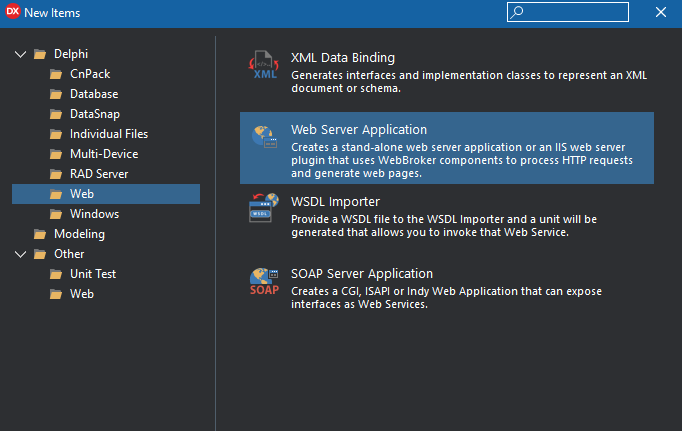Click the Web Server Application globe icon

(264, 137)
